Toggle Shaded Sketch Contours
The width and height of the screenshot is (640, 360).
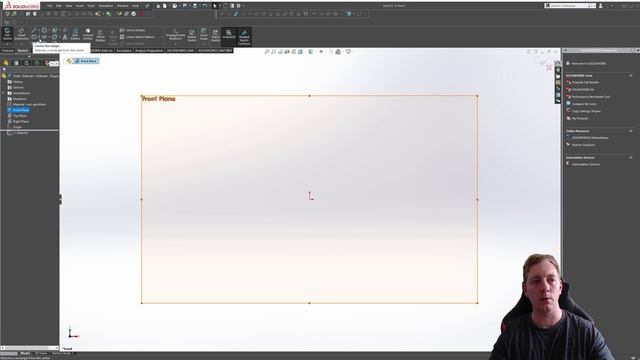(x=244, y=36)
